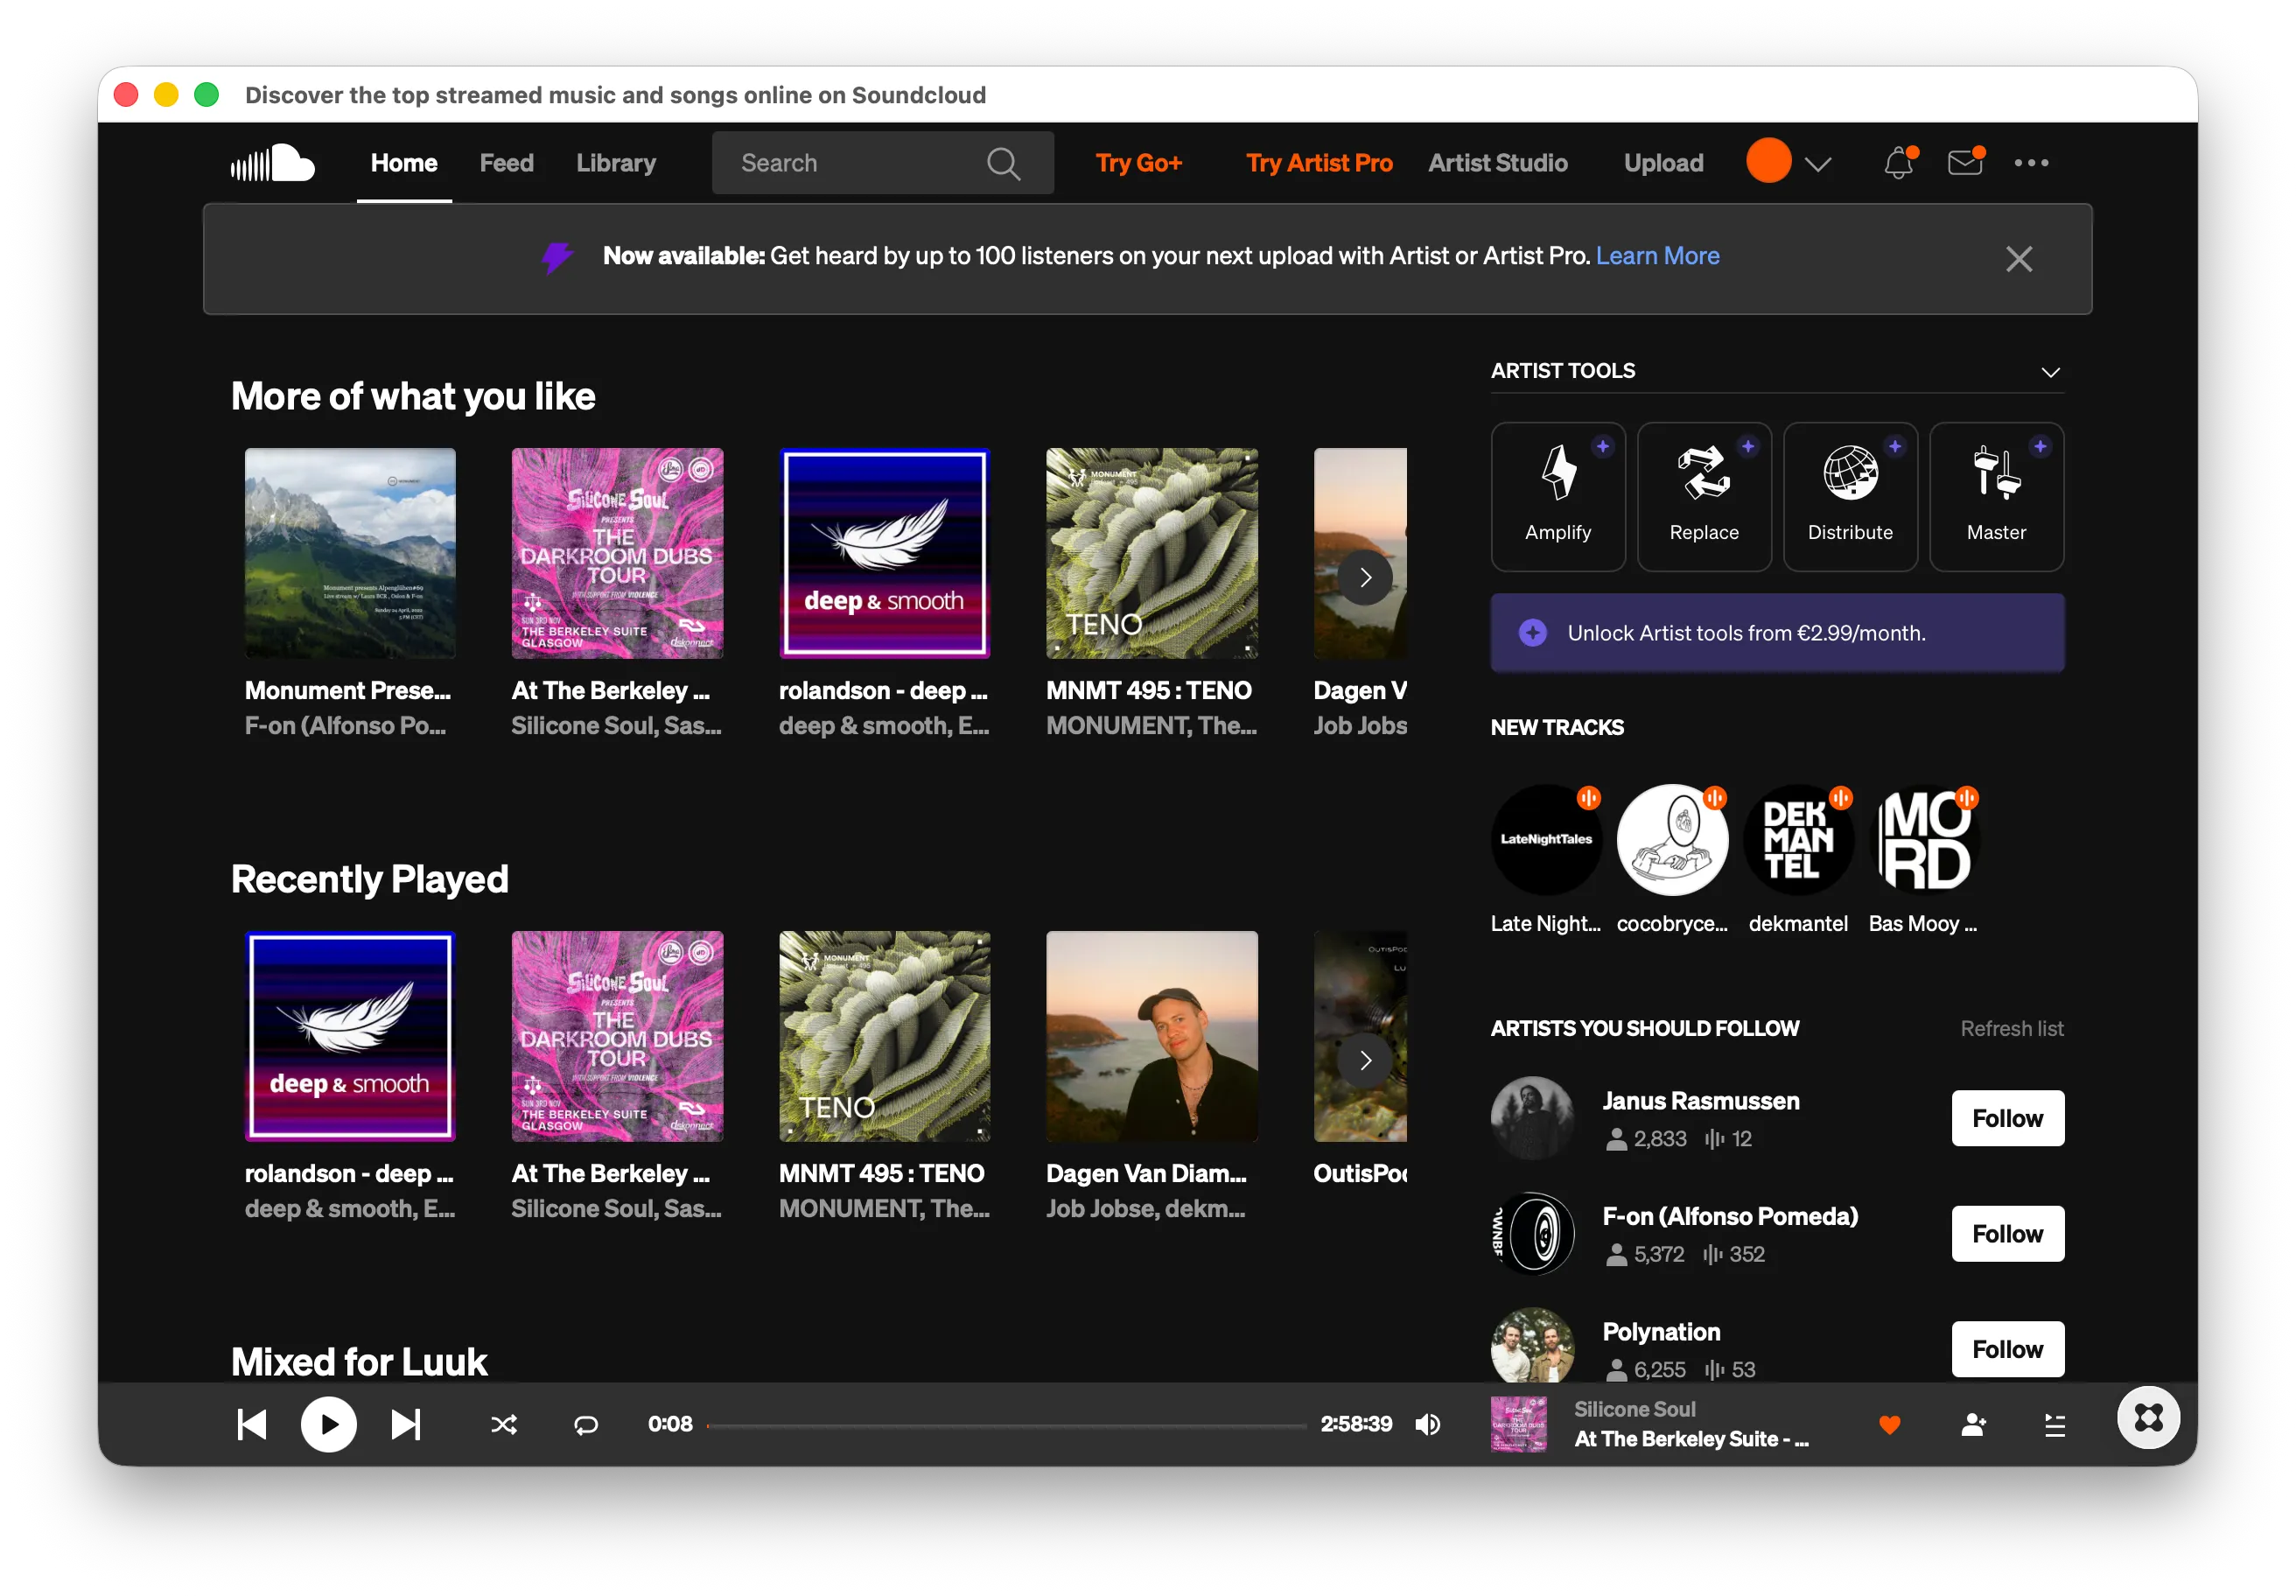Image resolution: width=2296 pixels, height=1596 pixels.
Task: Open Try Go+ offer
Action: [1138, 162]
